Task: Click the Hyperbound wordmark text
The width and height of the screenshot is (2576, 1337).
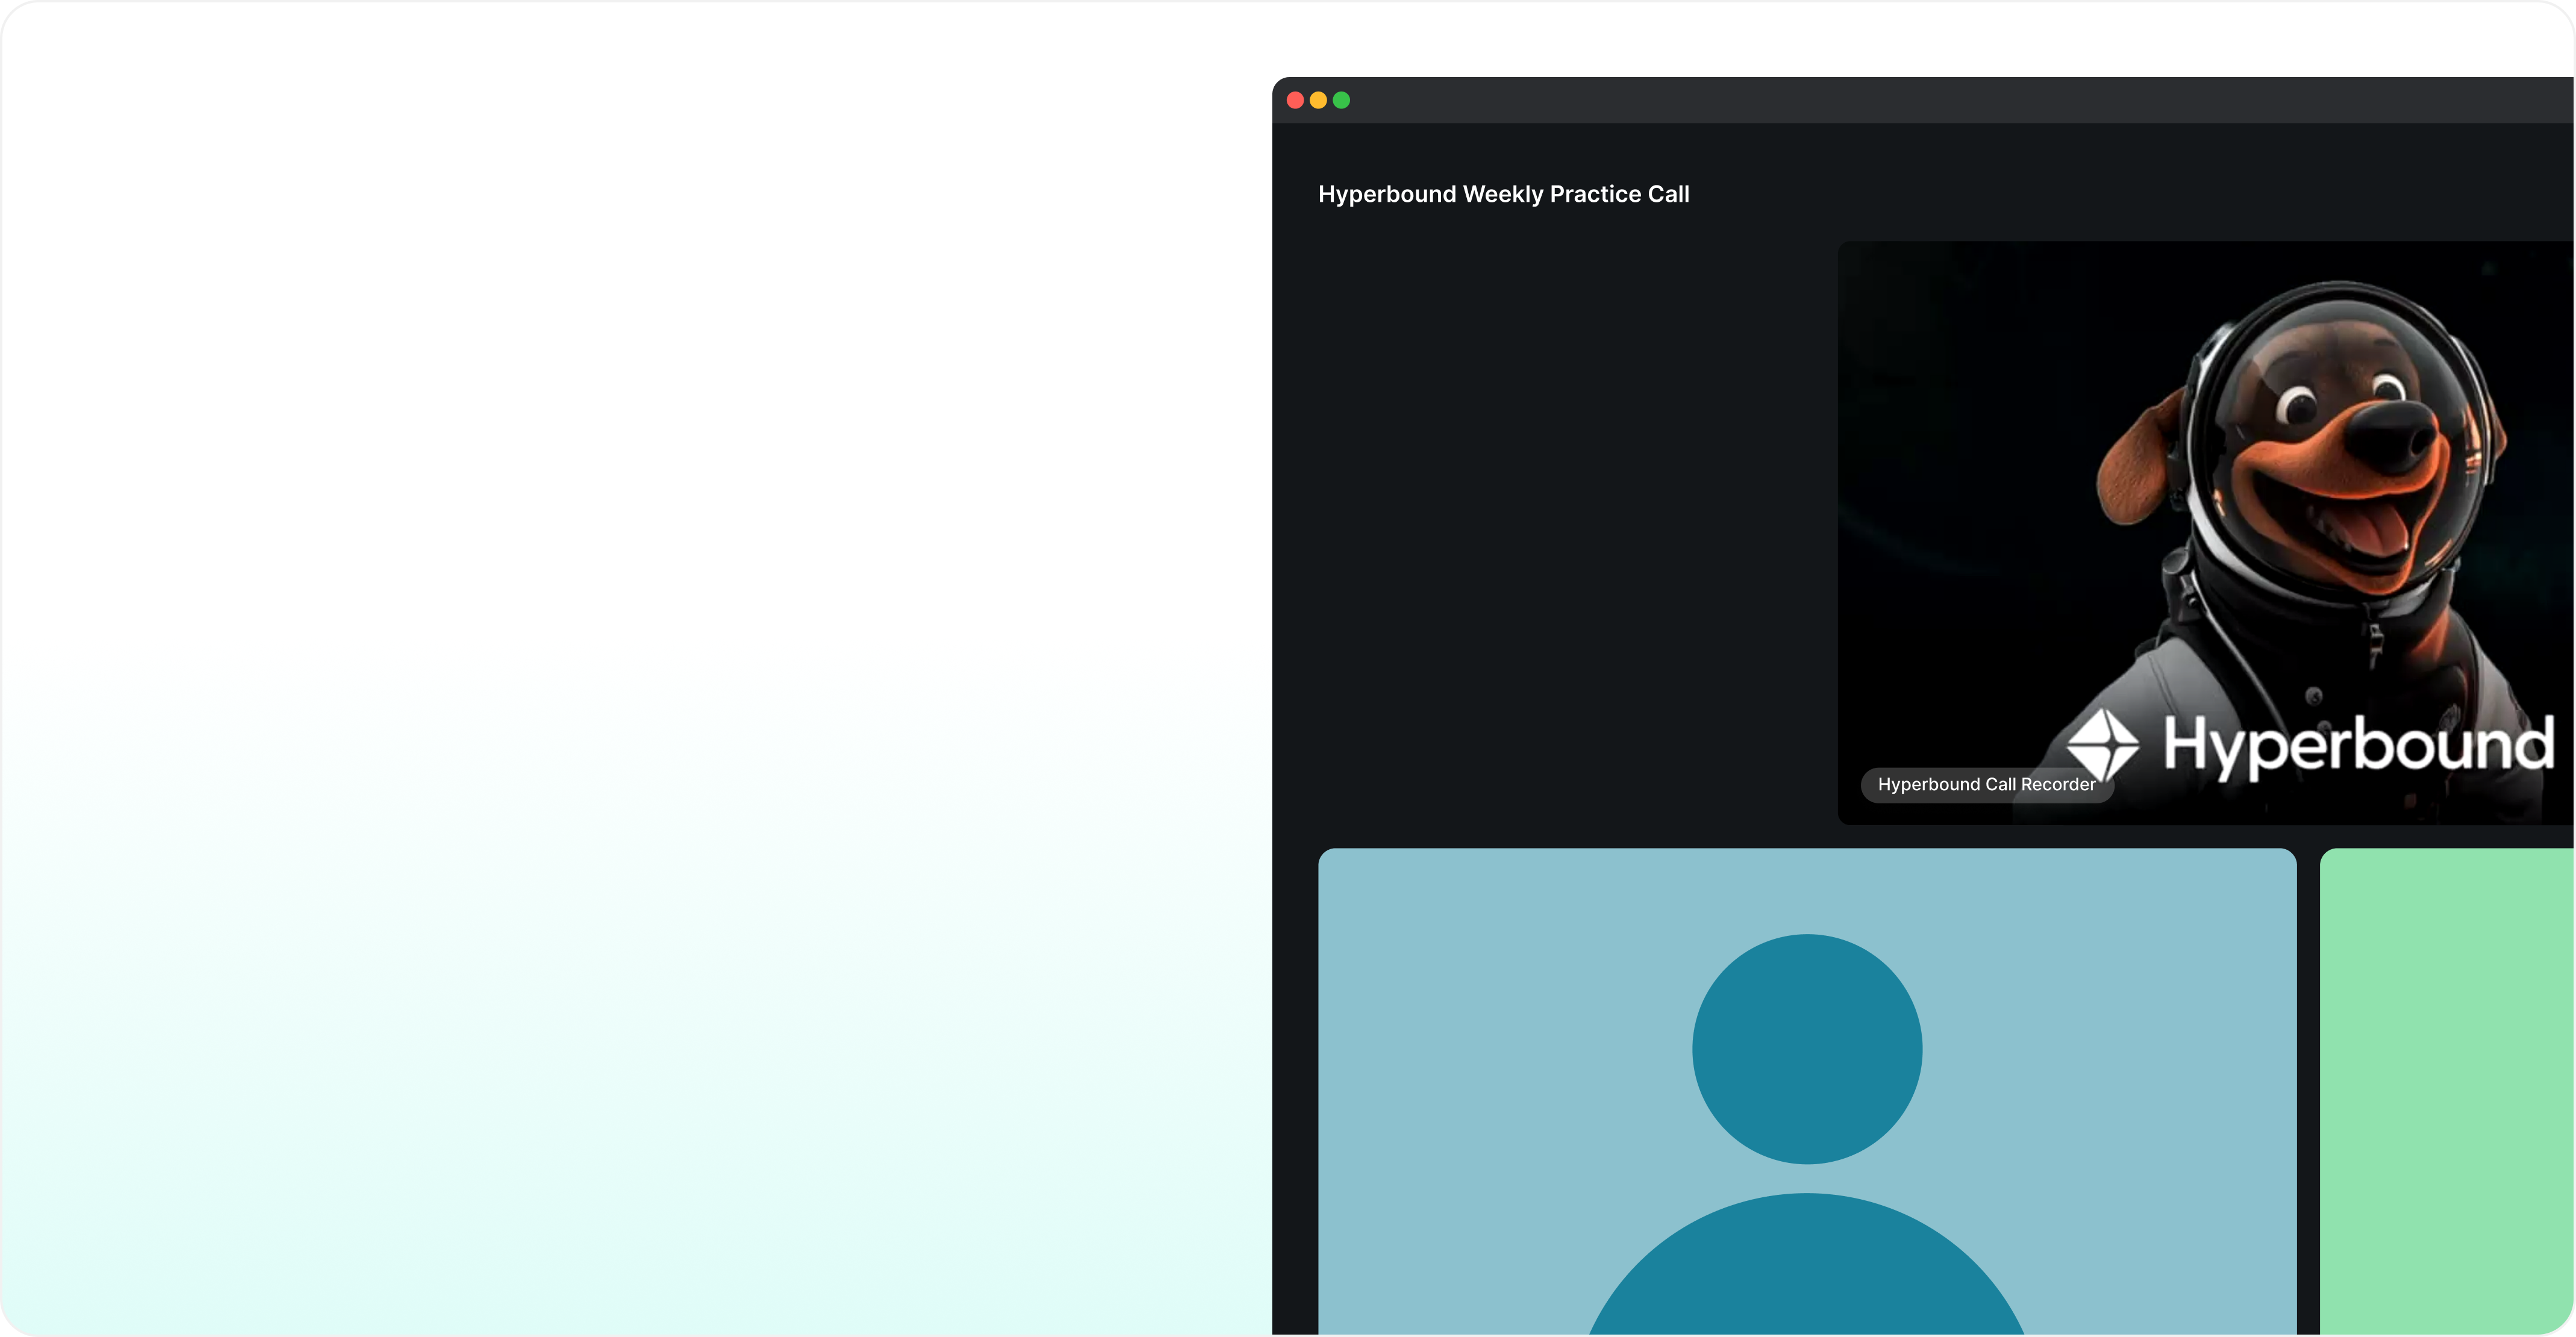Action: (x=2358, y=744)
